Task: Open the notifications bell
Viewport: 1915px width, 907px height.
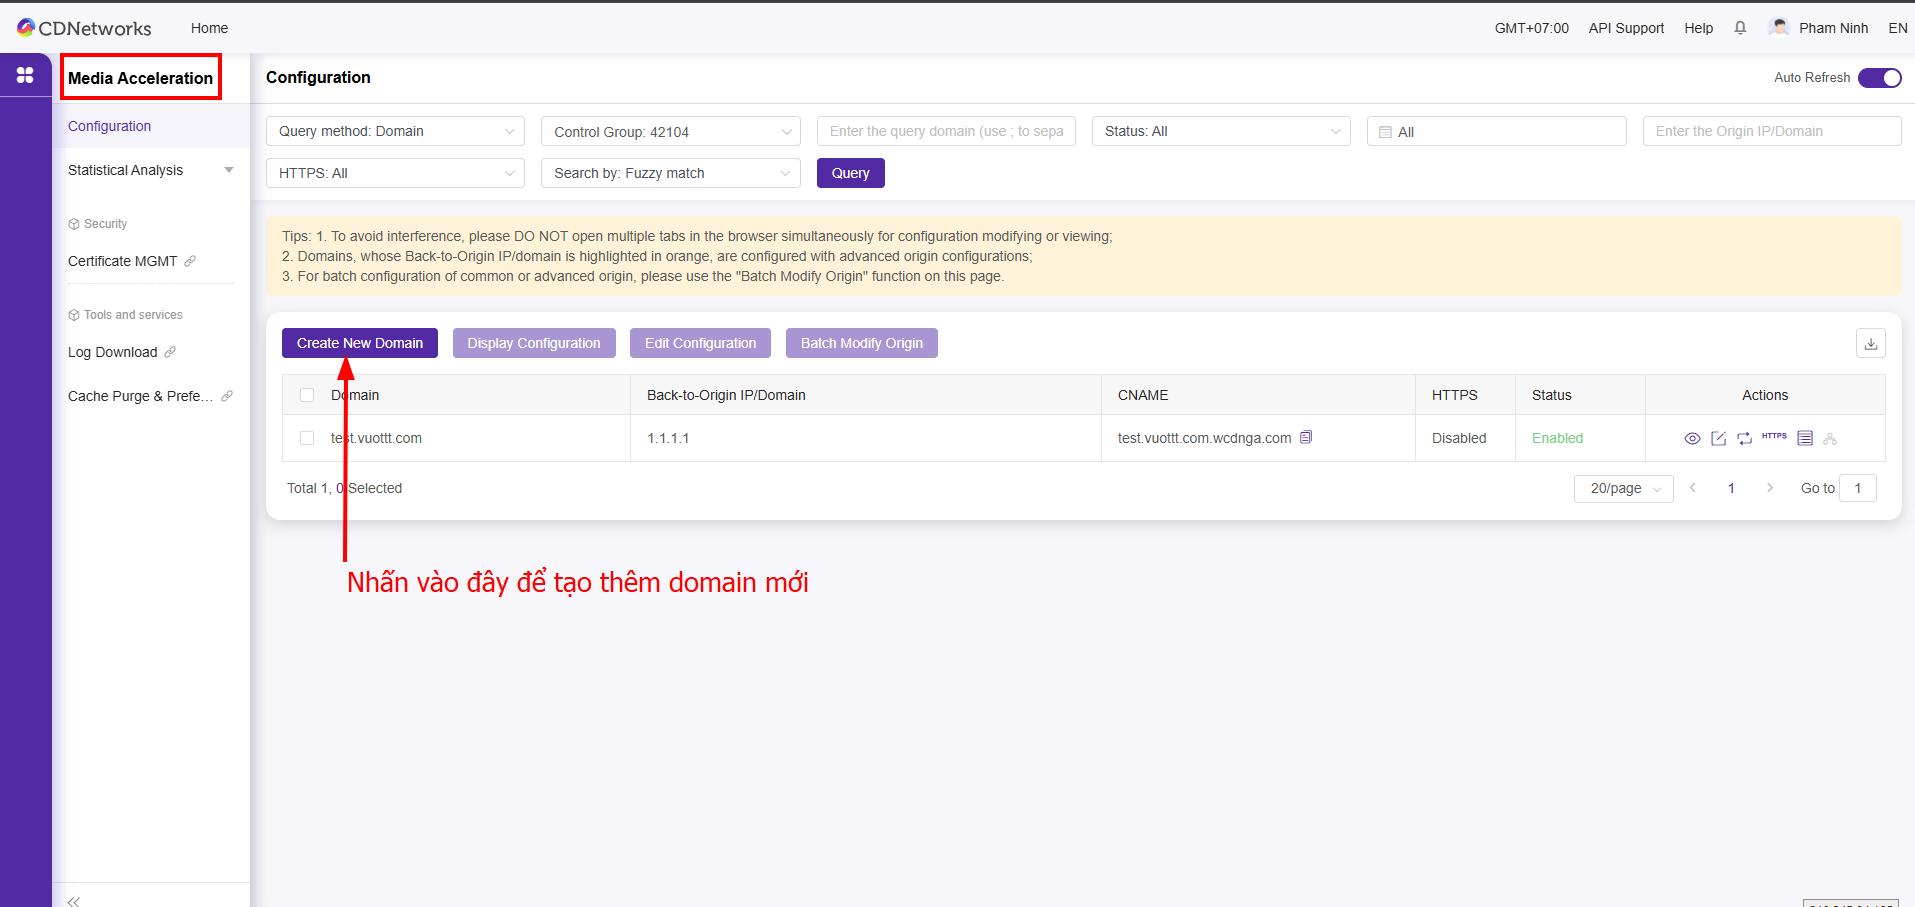Action: (x=1740, y=28)
